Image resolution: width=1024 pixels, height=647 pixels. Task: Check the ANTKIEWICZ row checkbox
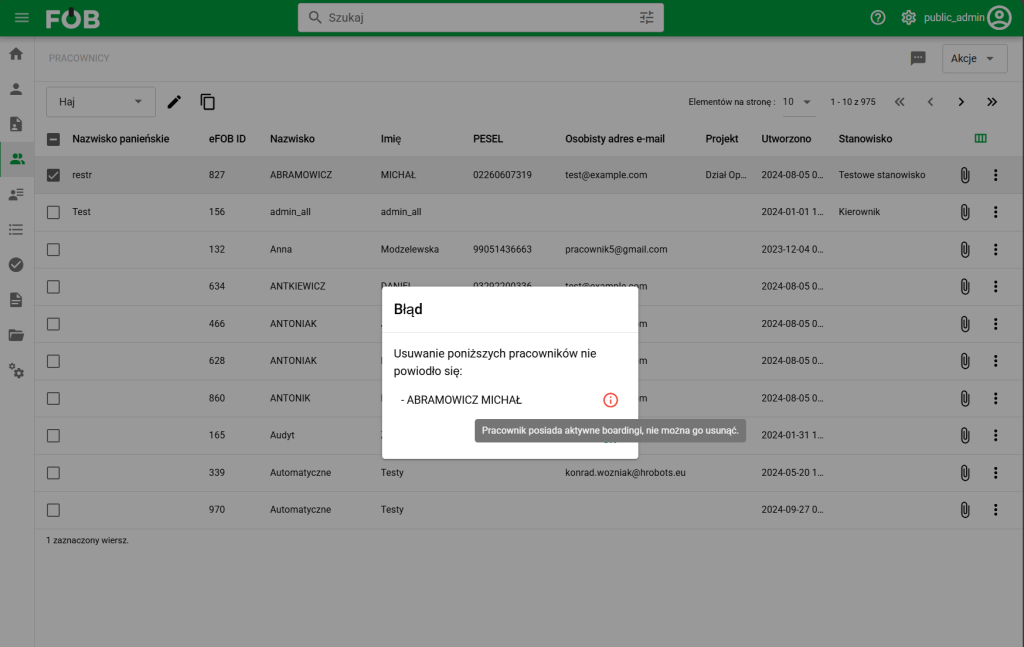(x=54, y=287)
